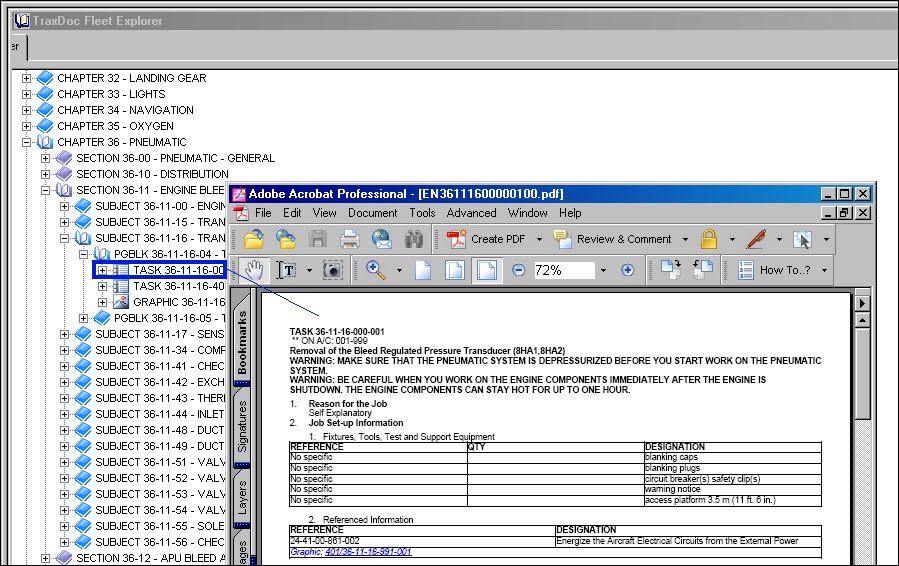Image resolution: width=899 pixels, height=566 pixels.
Task: Click the Review & Comment button
Action: [613, 239]
